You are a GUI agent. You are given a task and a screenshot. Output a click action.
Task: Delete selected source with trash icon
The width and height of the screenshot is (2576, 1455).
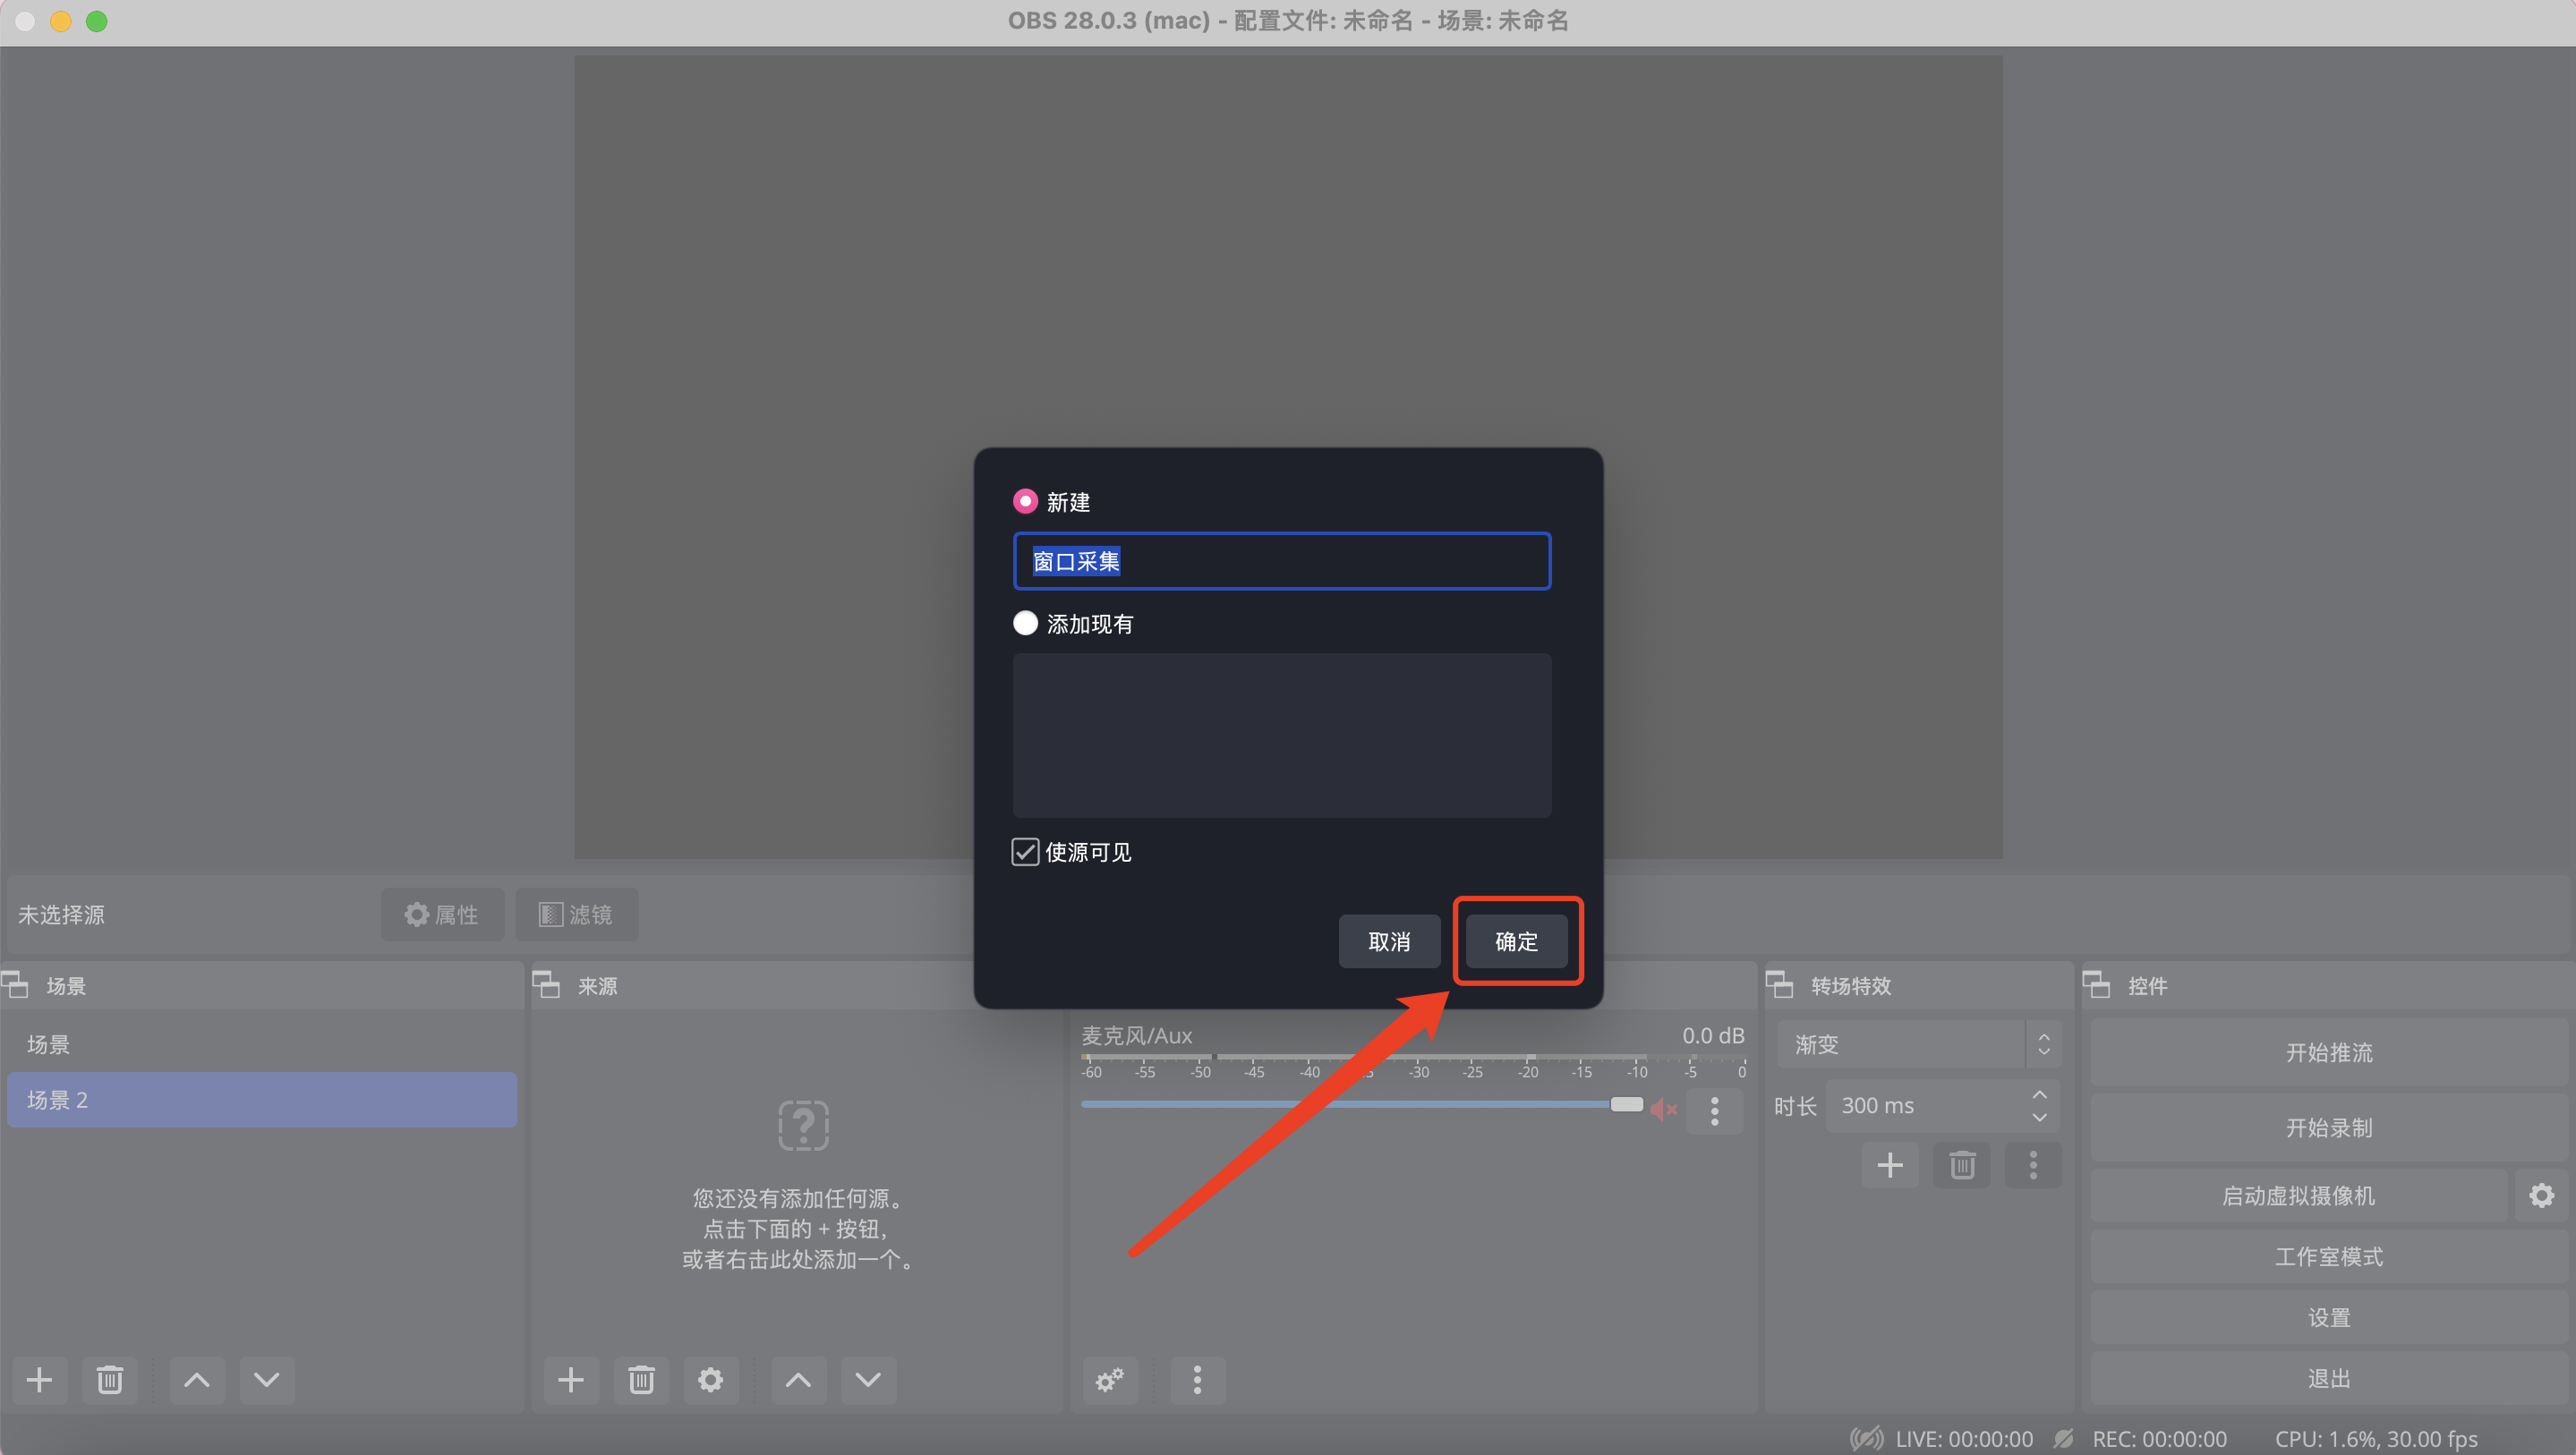click(641, 1380)
